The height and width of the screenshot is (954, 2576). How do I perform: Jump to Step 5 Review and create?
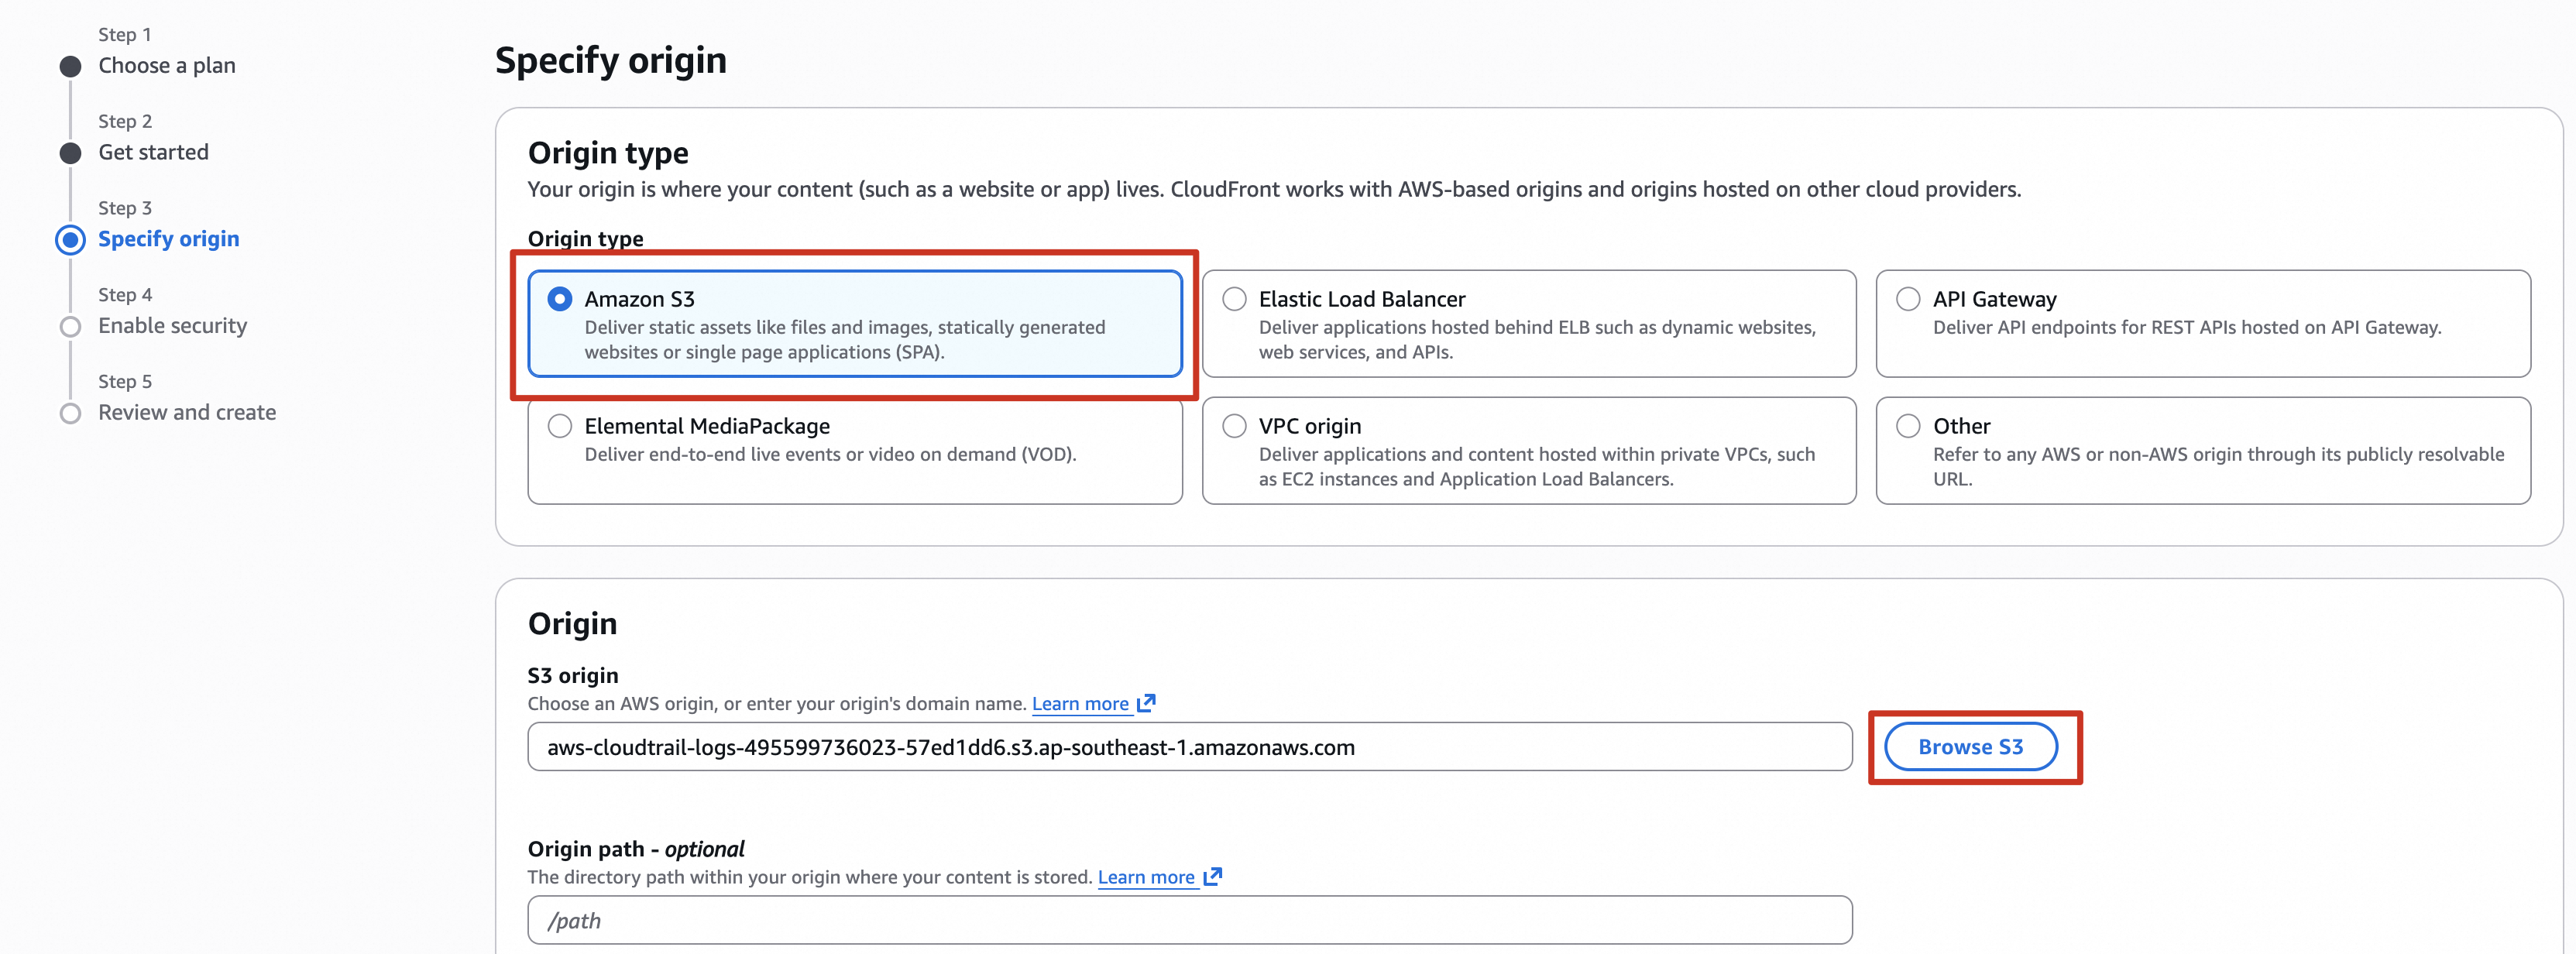click(x=187, y=412)
